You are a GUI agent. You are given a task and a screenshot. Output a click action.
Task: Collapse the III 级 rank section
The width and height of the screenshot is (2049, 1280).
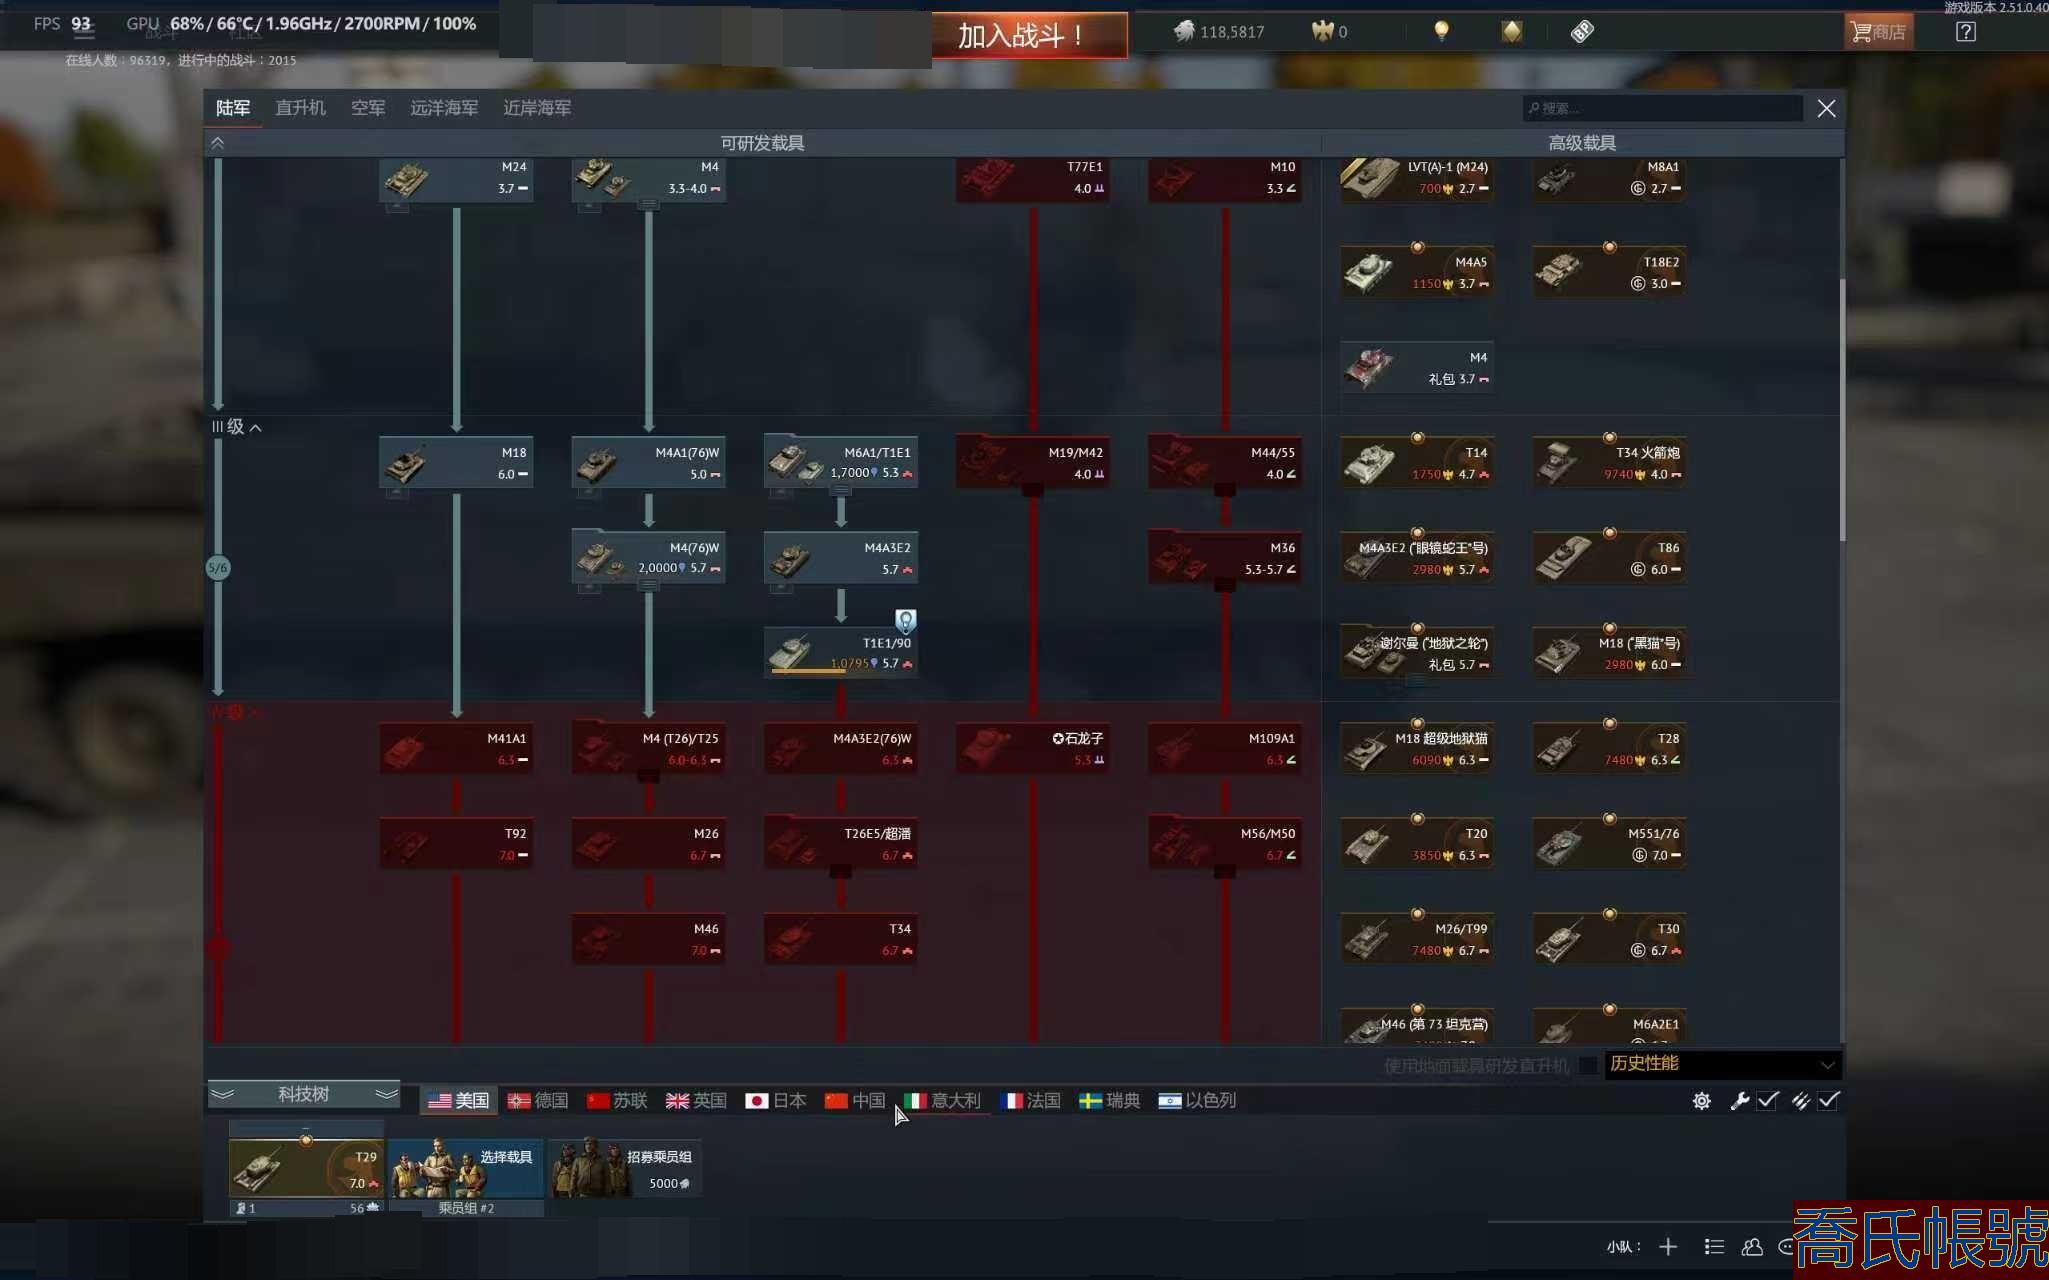coord(256,428)
